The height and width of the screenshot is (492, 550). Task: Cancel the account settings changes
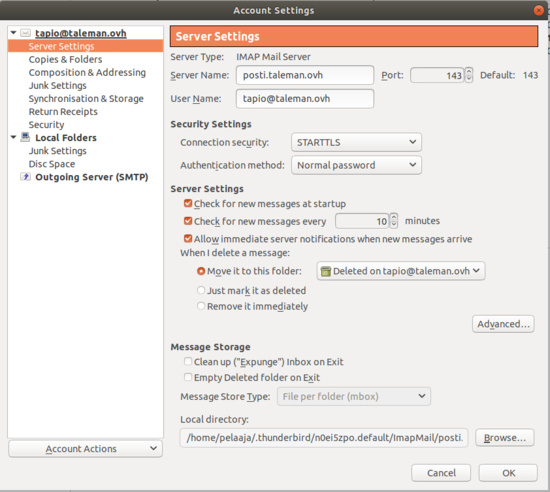pos(441,473)
